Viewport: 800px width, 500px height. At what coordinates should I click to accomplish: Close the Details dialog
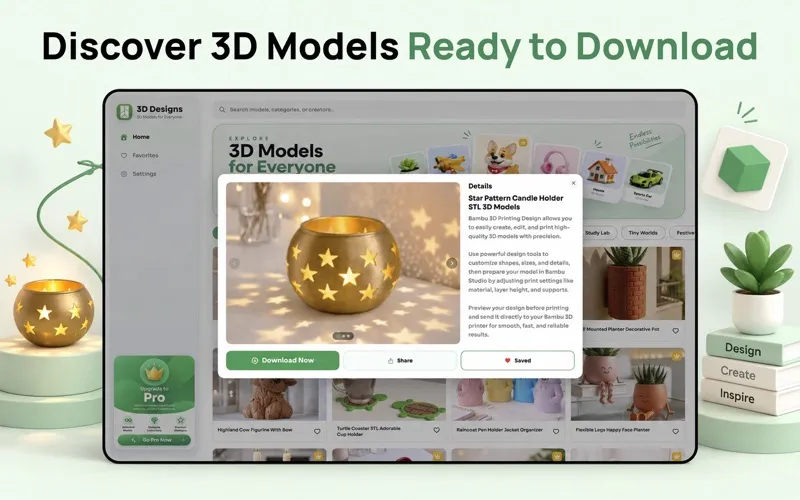point(573,183)
